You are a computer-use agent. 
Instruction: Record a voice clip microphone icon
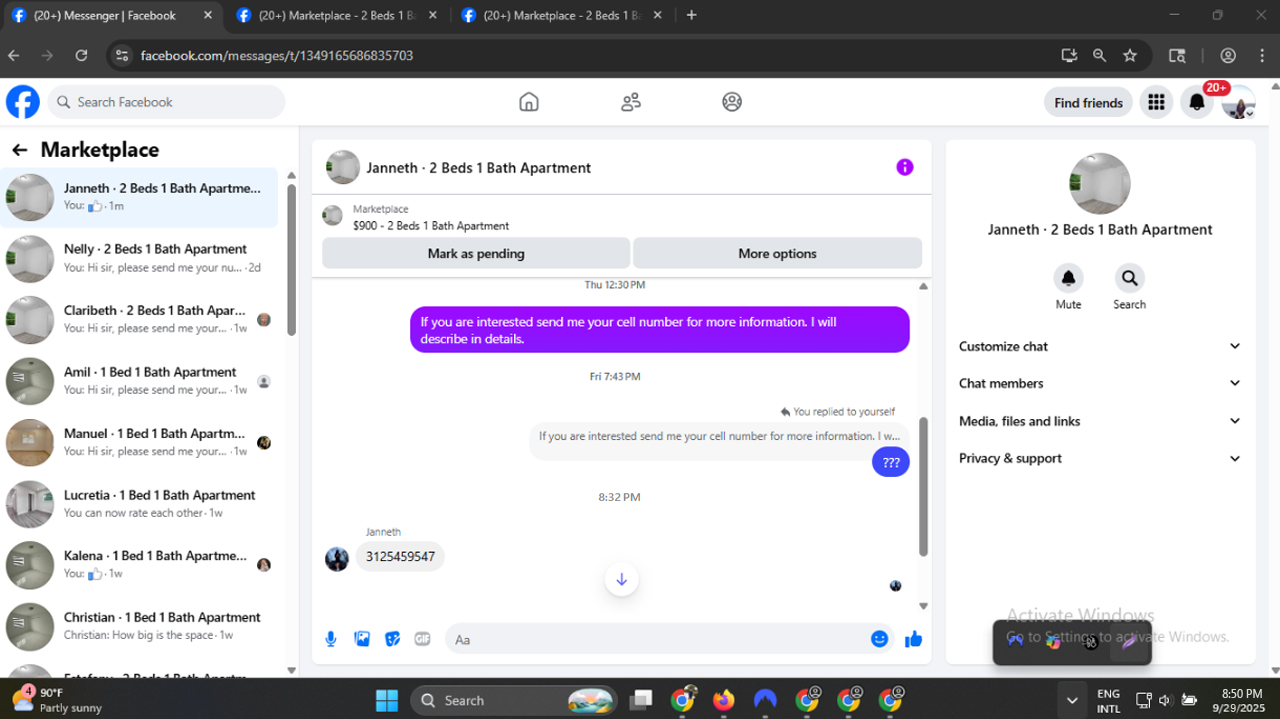(331, 639)
